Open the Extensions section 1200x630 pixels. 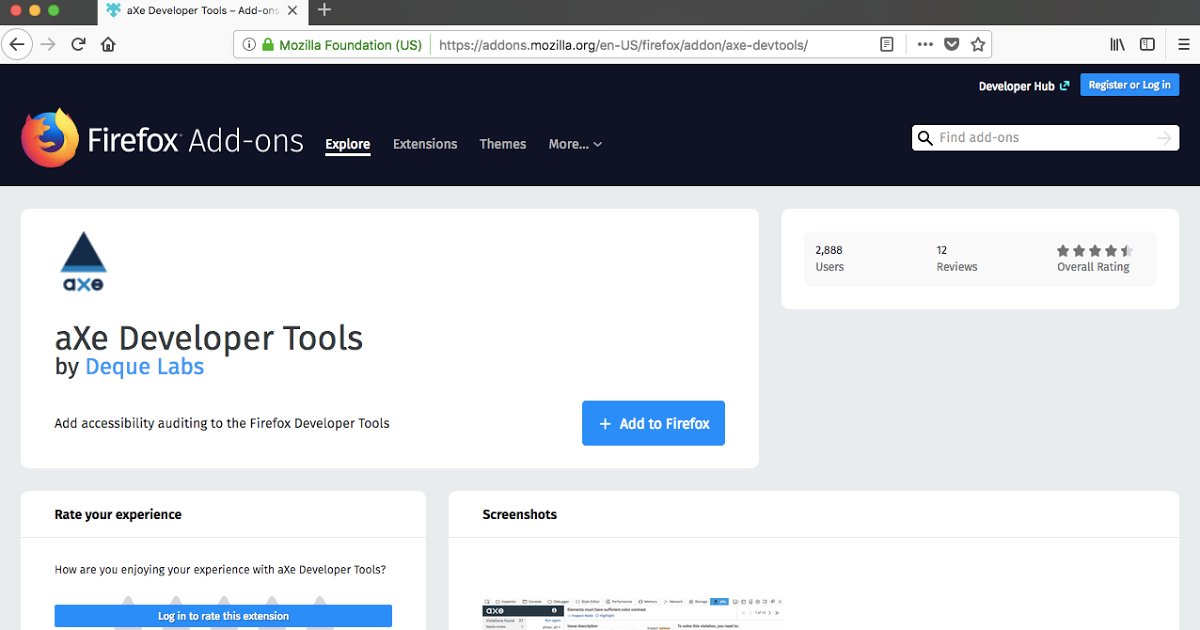coord(425,144)
